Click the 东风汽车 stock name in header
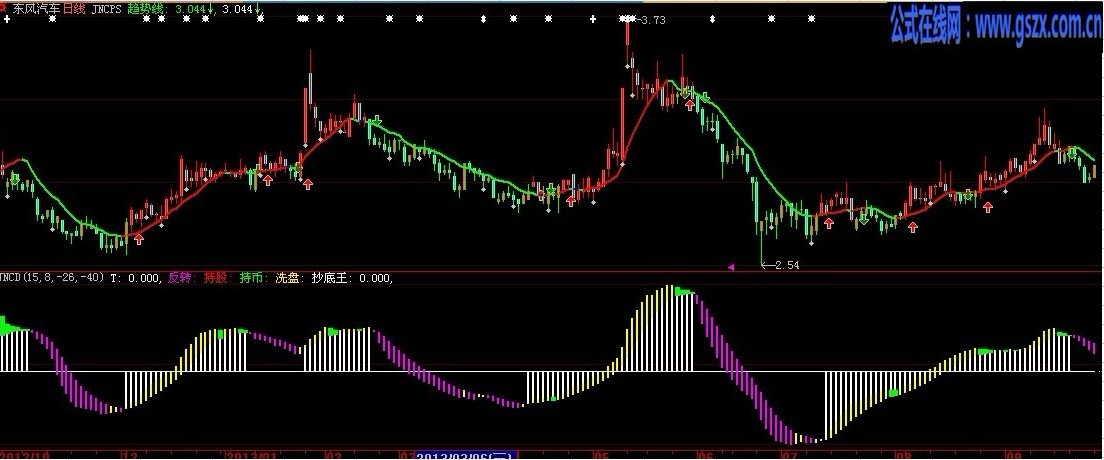Viewport: 1104px width, 460px height. click(x=35, y=8)
